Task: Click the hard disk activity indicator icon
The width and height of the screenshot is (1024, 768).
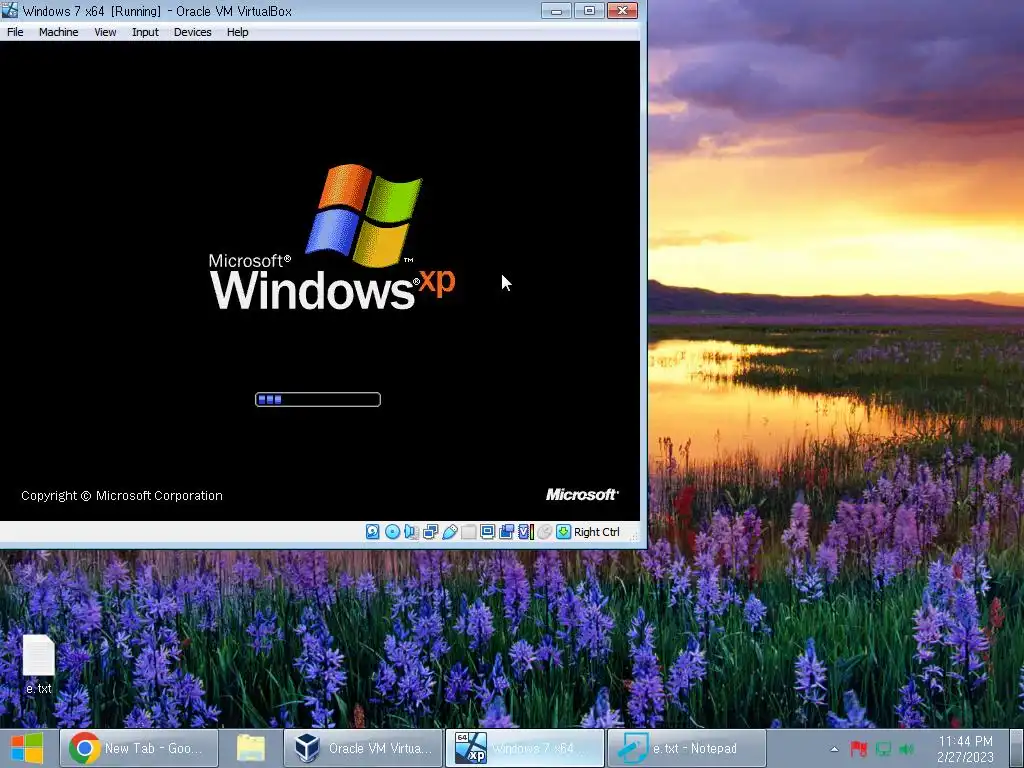Action: [x=372, y=532]
